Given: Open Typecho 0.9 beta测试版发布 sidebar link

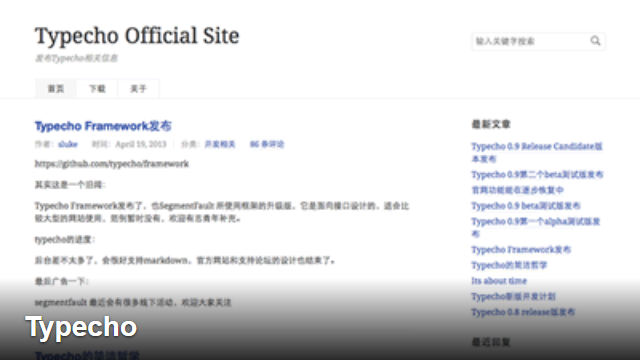Looking at the screenshot, I should 526,206.
